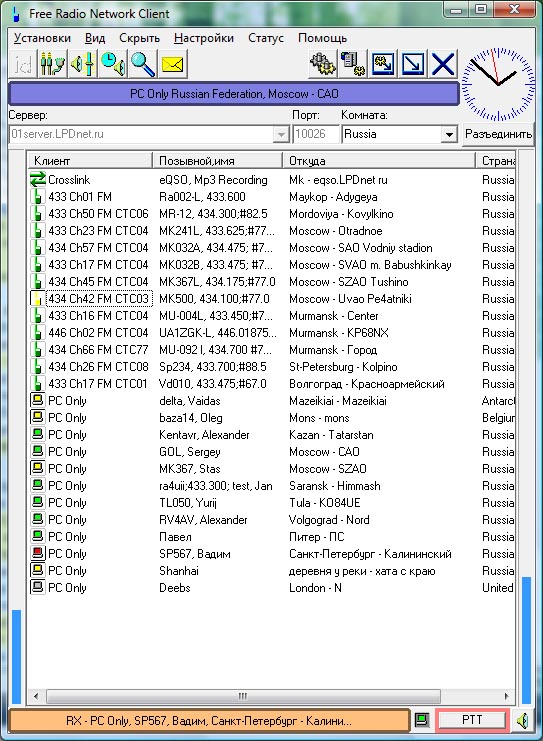Screen dimensions: 543x741
Task: Open the equalizer and microphone settings icon
Action: pyautogui.click(x=52, y=63)
